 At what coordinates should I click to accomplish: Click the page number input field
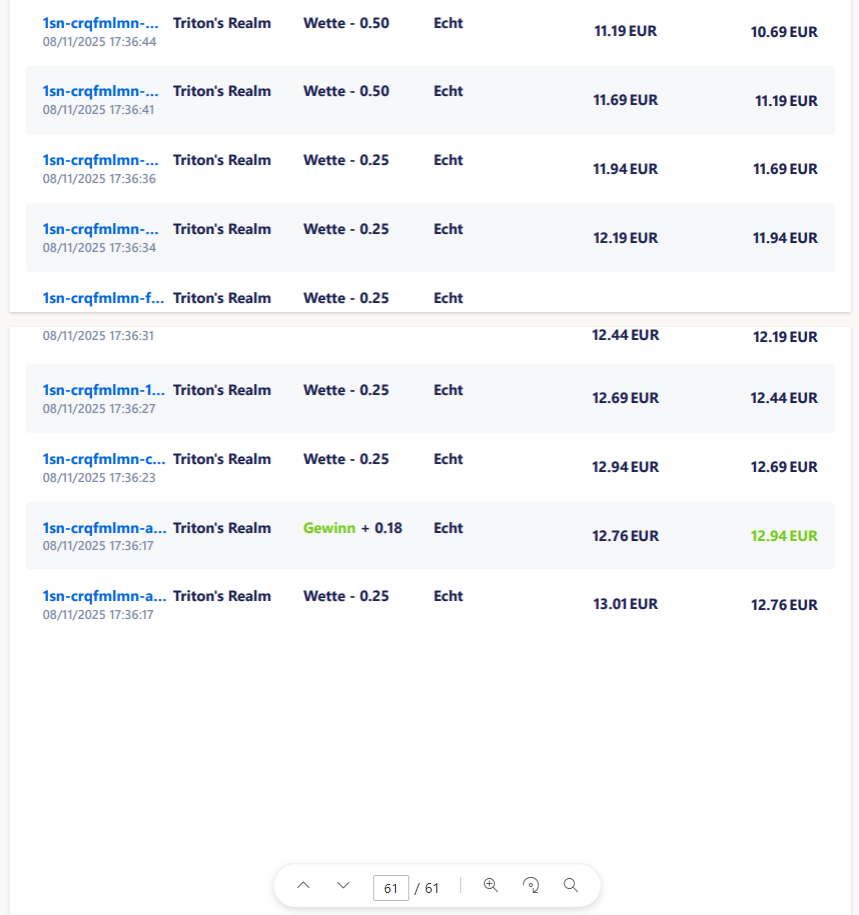tap(390, 887)
